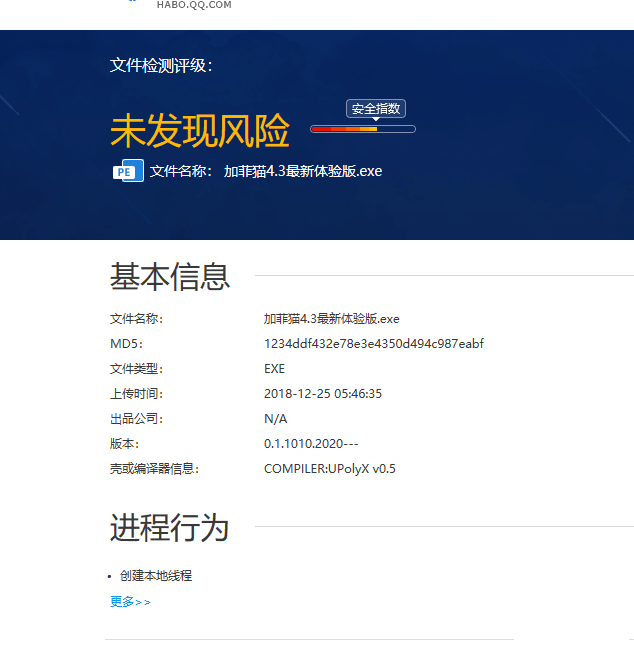Click the 壳或编译器信息 label
Image resolution: width=634 pixels, height=648 pixels.
point(153,469)
